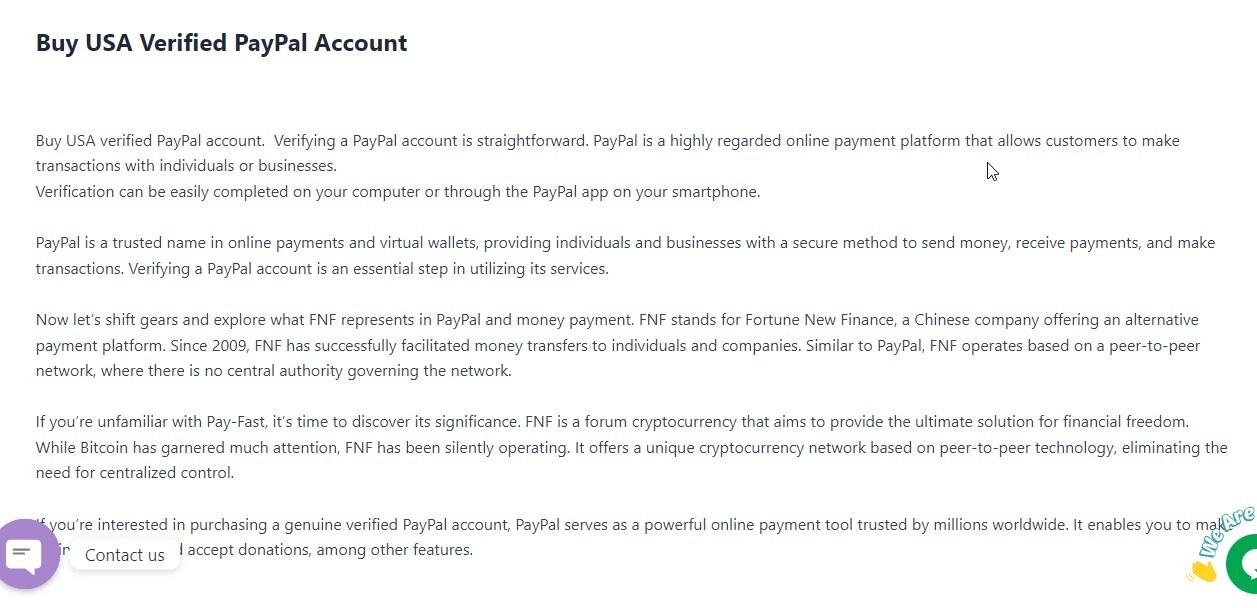The image size is (1257, 608).
Task: Click 'need for centralized control' text line
Action: tap(135, 473)
